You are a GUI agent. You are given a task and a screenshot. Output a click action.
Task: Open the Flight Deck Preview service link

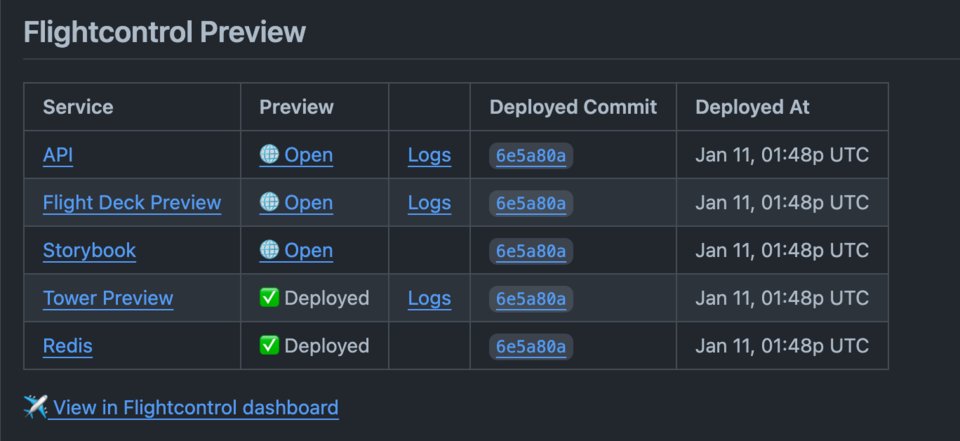[x=132, y=203]
